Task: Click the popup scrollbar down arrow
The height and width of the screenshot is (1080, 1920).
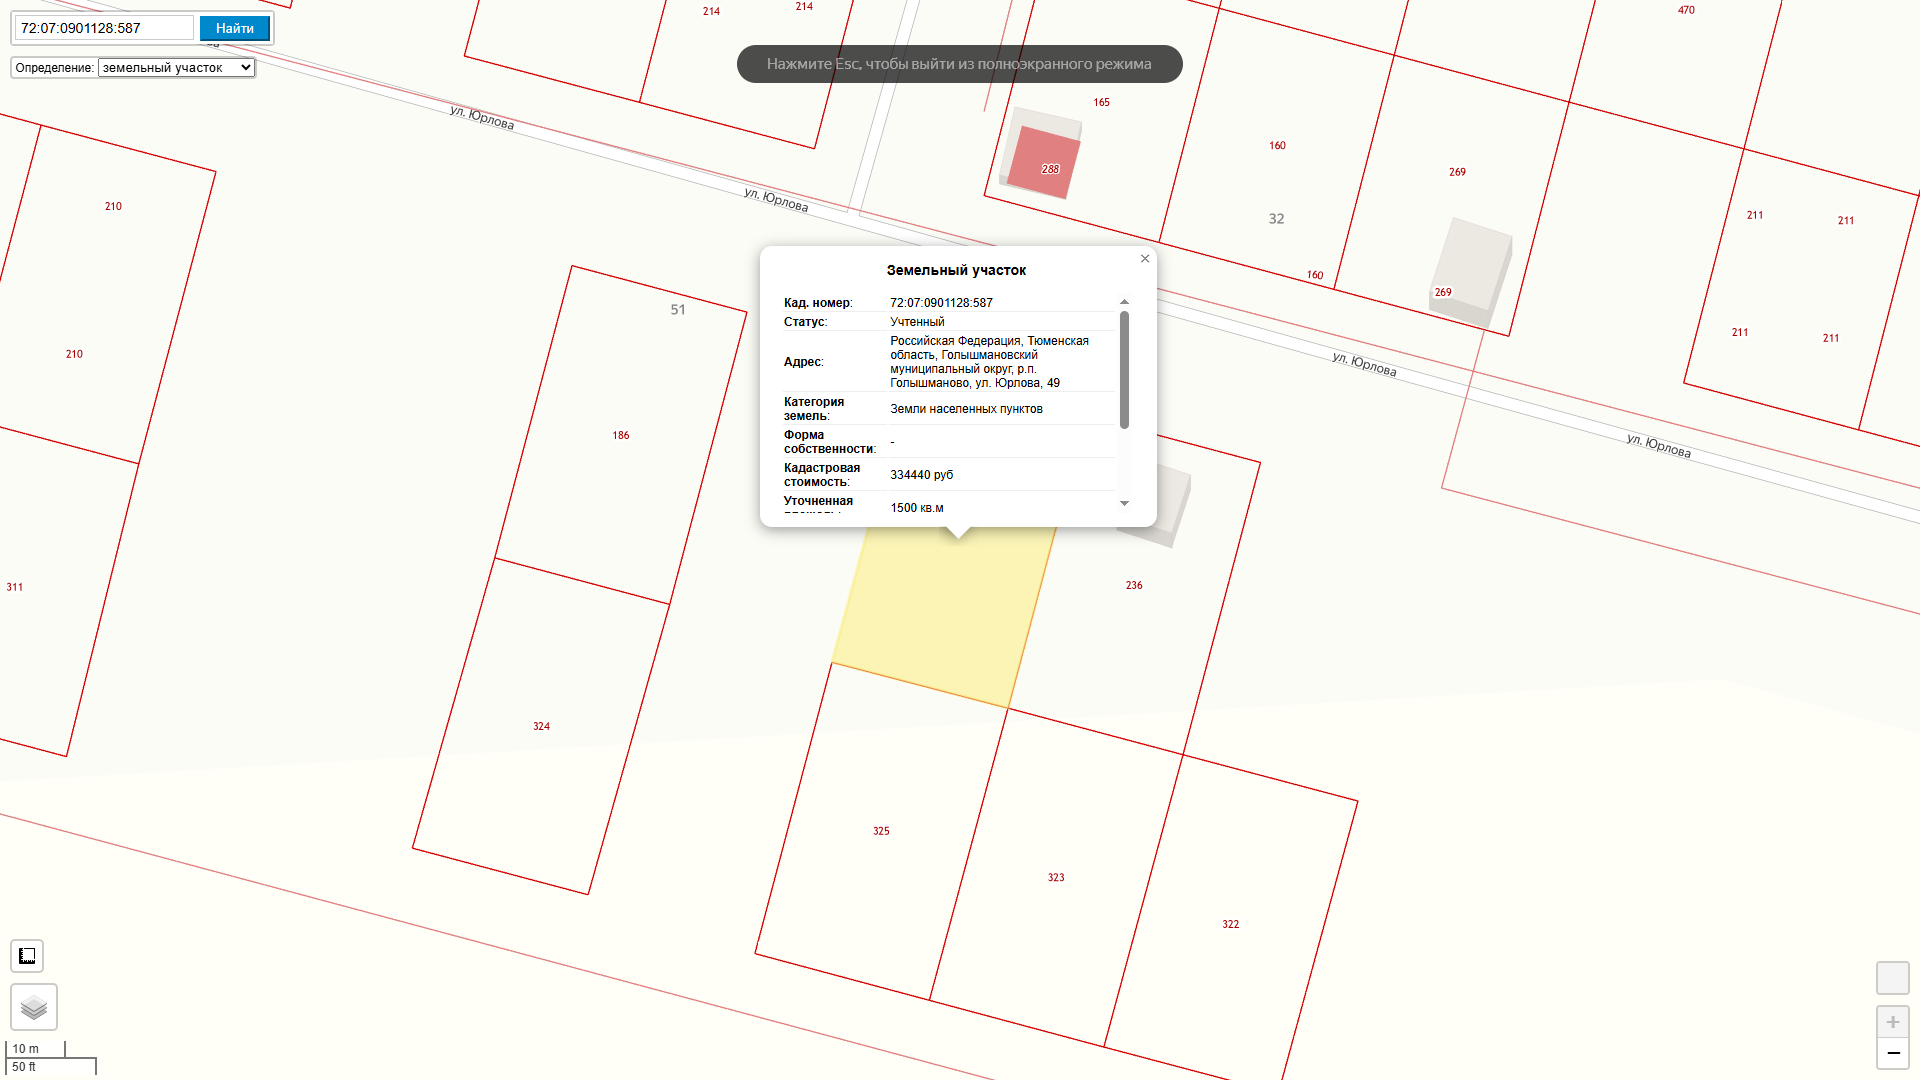Action: click(1124, 504)
